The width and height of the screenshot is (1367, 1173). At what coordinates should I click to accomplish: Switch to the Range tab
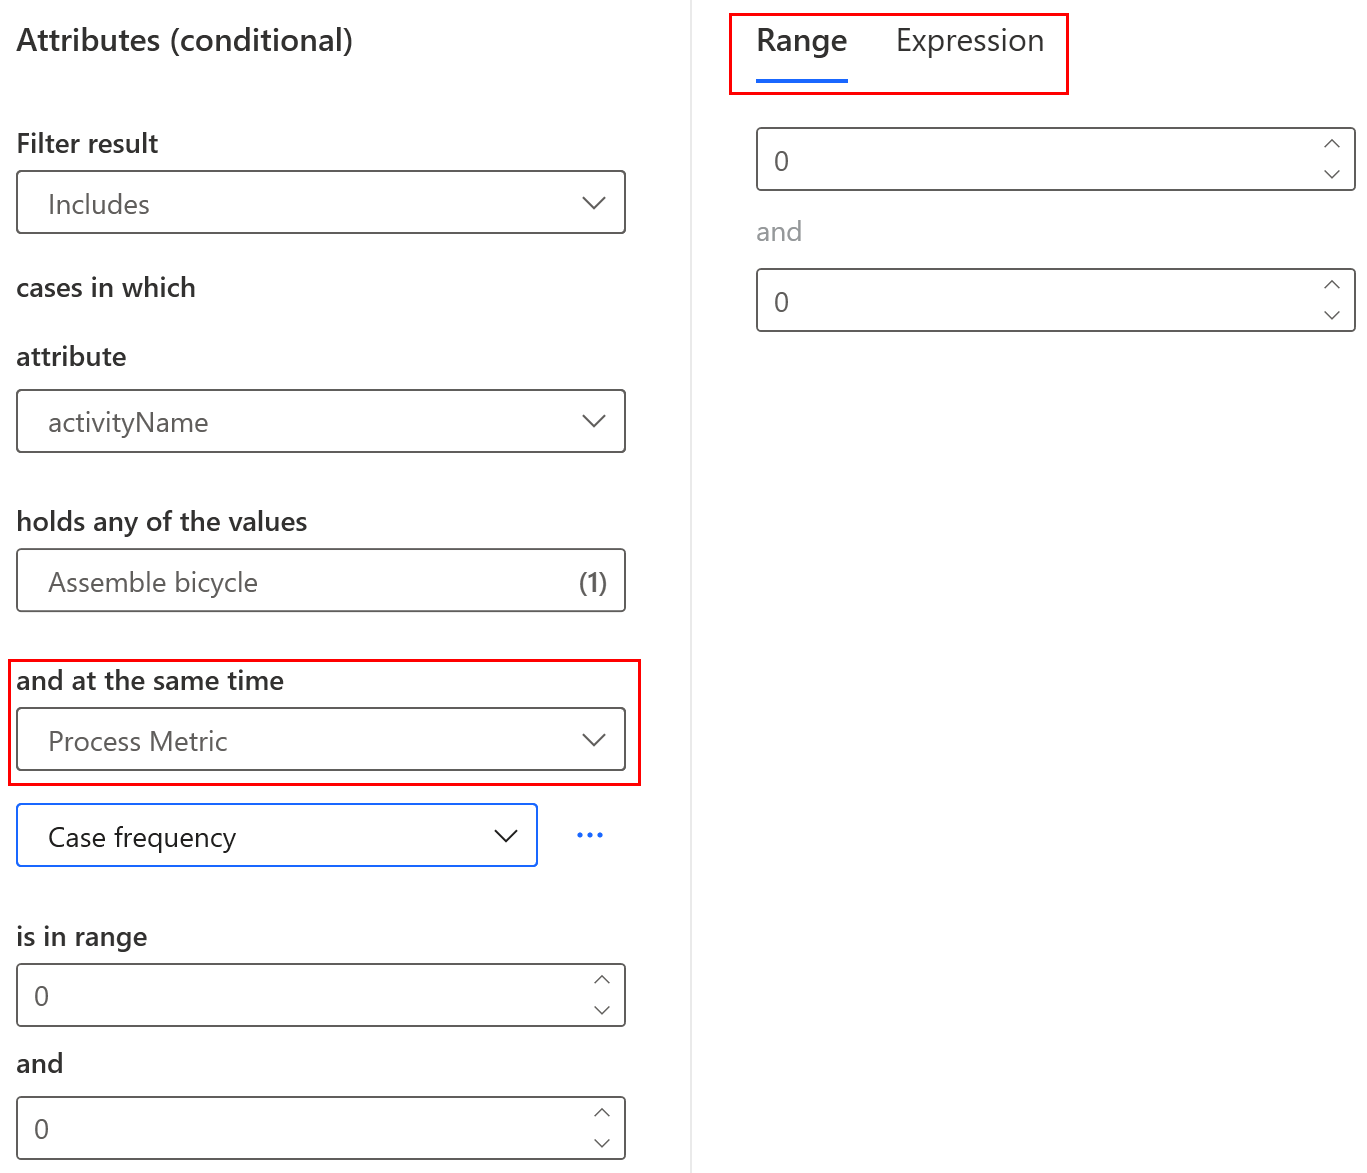[801, 41]
